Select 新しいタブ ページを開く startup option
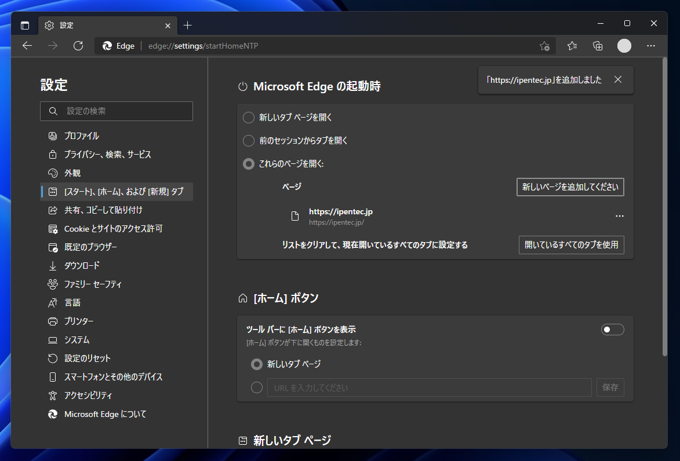The height and width of the screenshot is (461, 680). pyautogui.click(x=248, y=118)
